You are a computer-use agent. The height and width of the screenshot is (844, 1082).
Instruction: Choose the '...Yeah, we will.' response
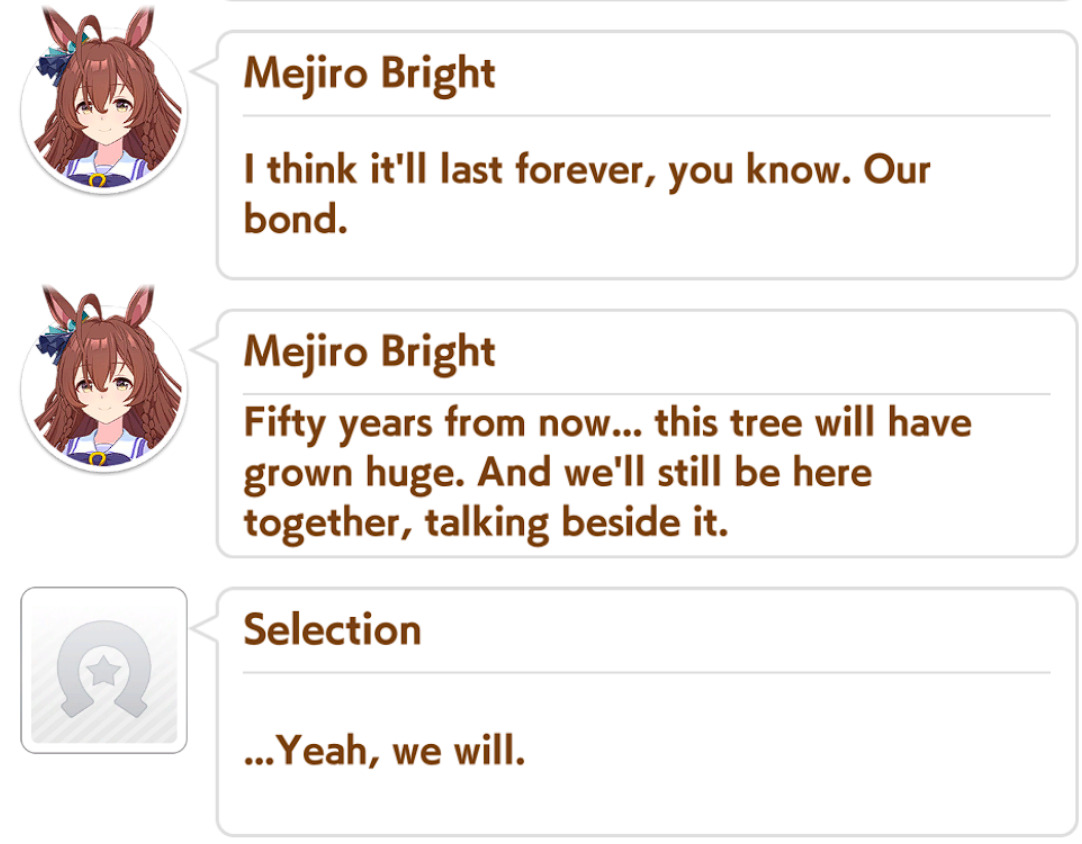pyautogui.click(x=647, y=711)
